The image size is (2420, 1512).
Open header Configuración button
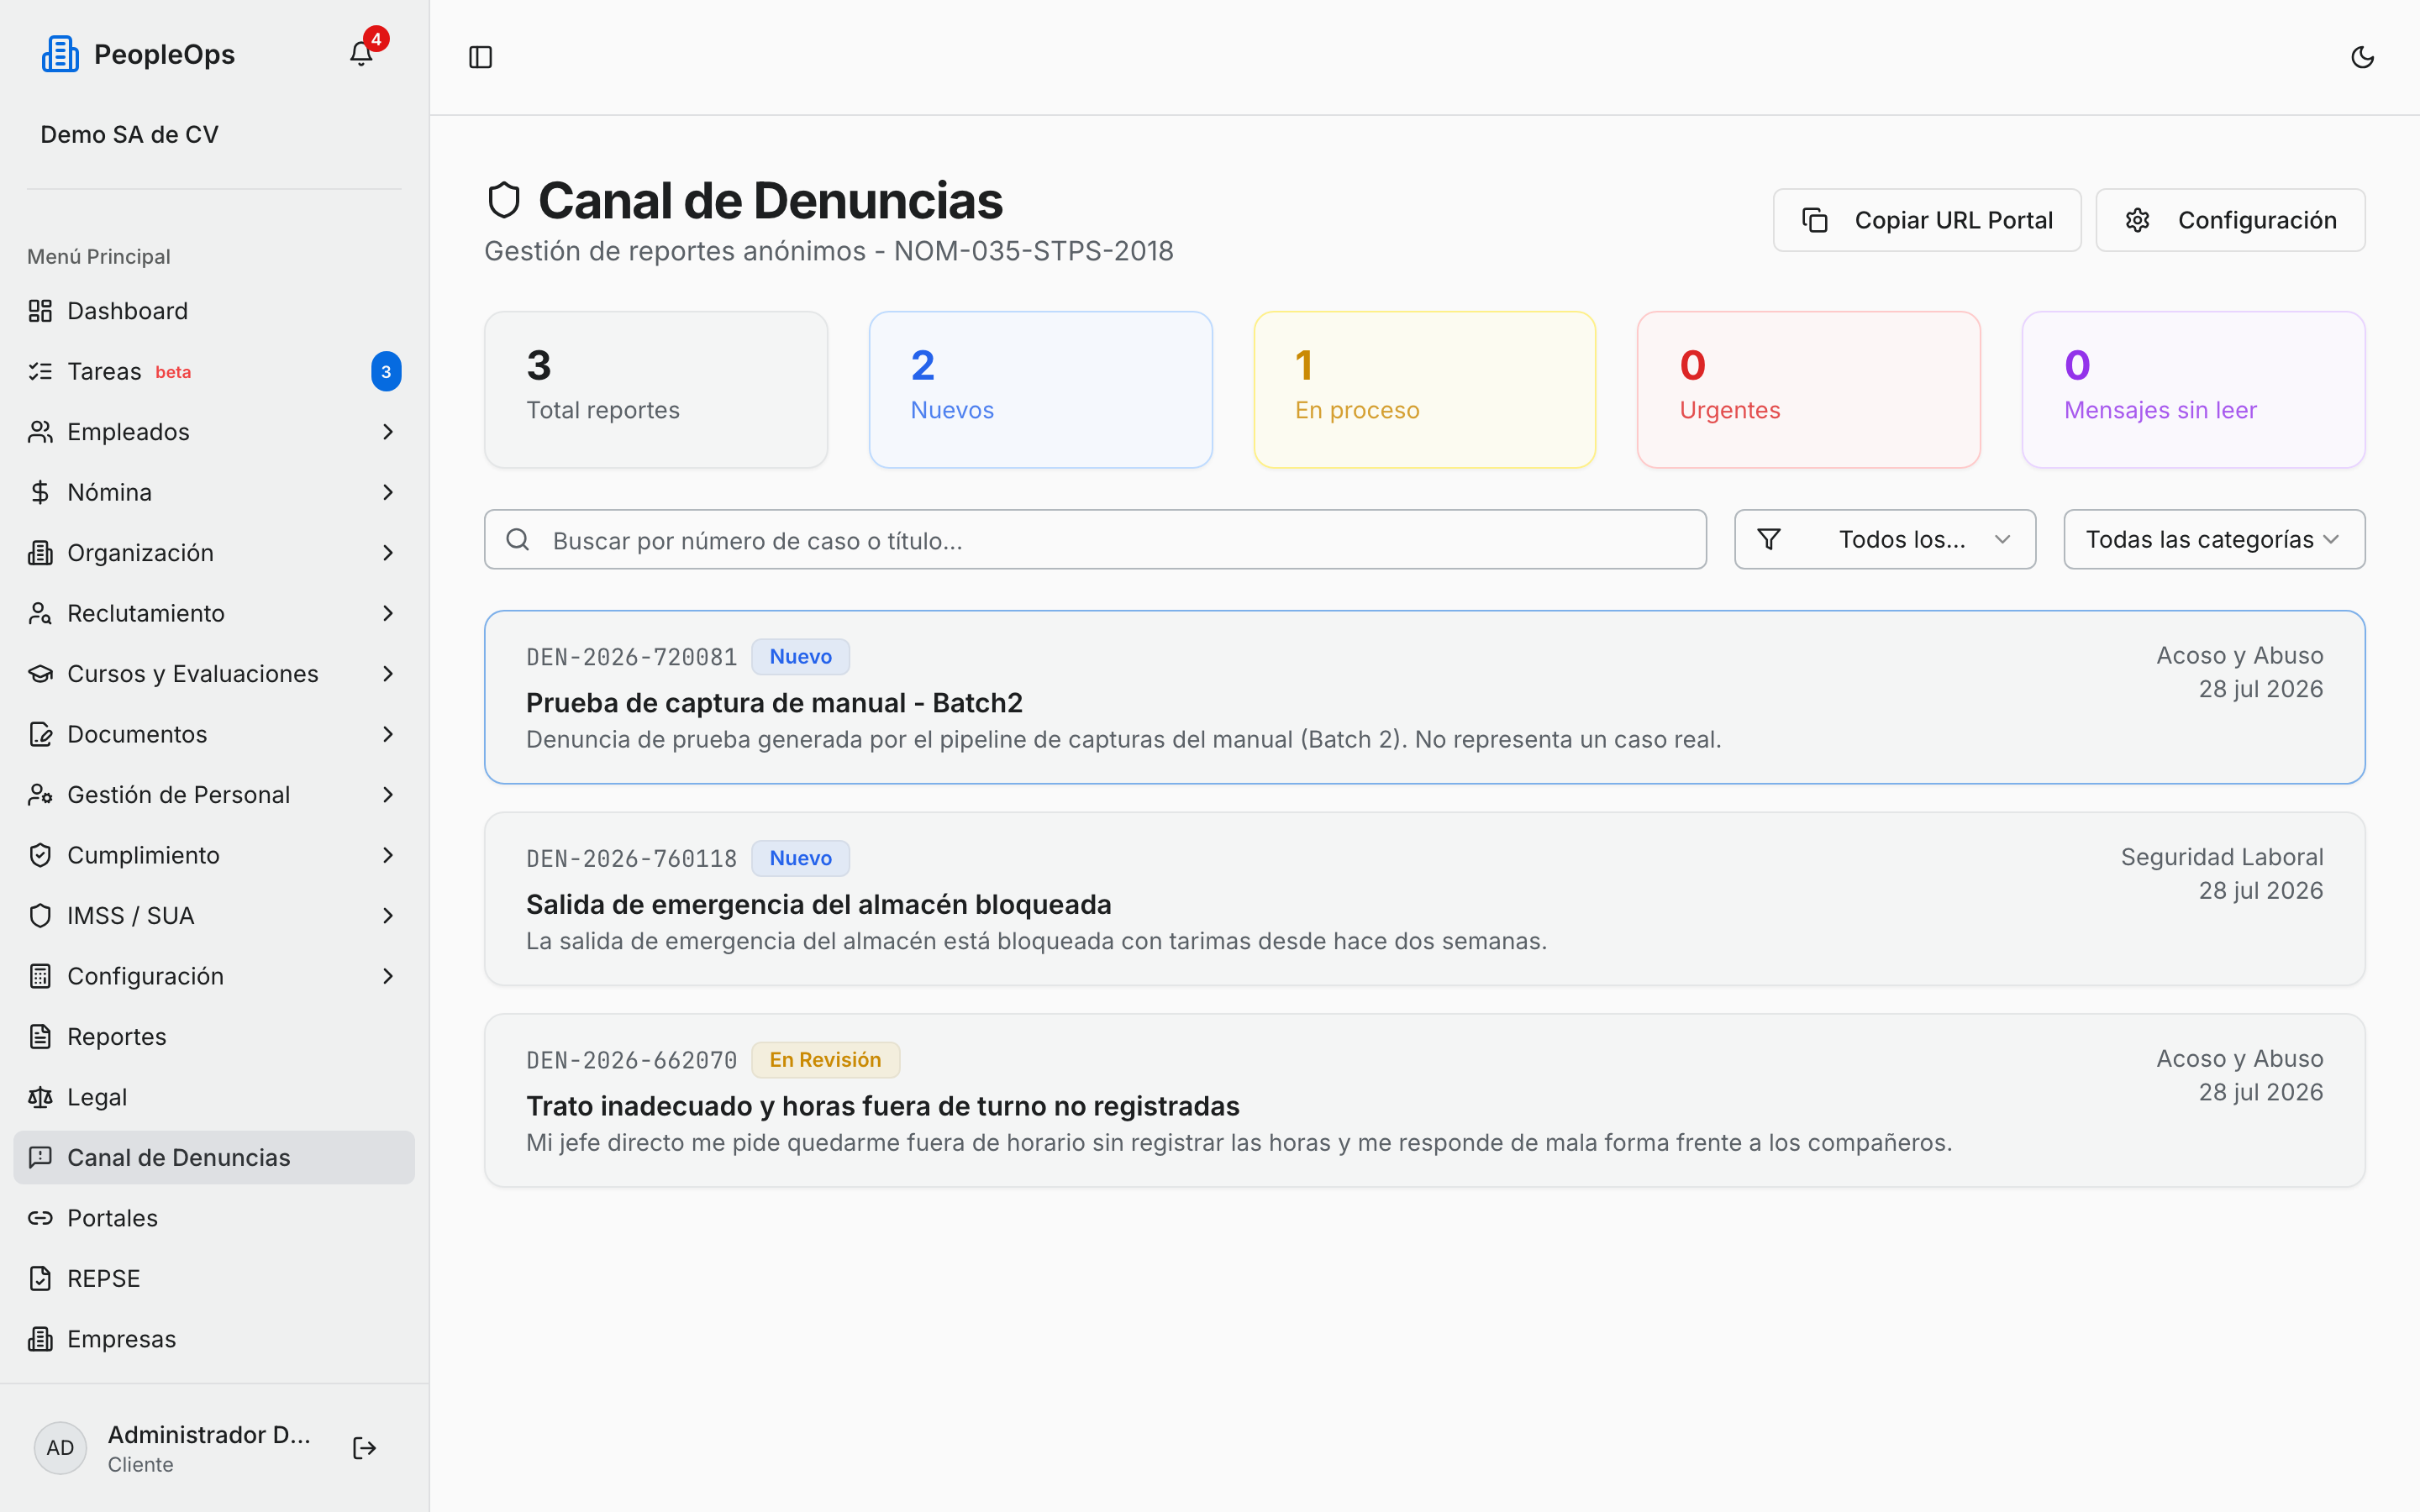pos(2230,220)
